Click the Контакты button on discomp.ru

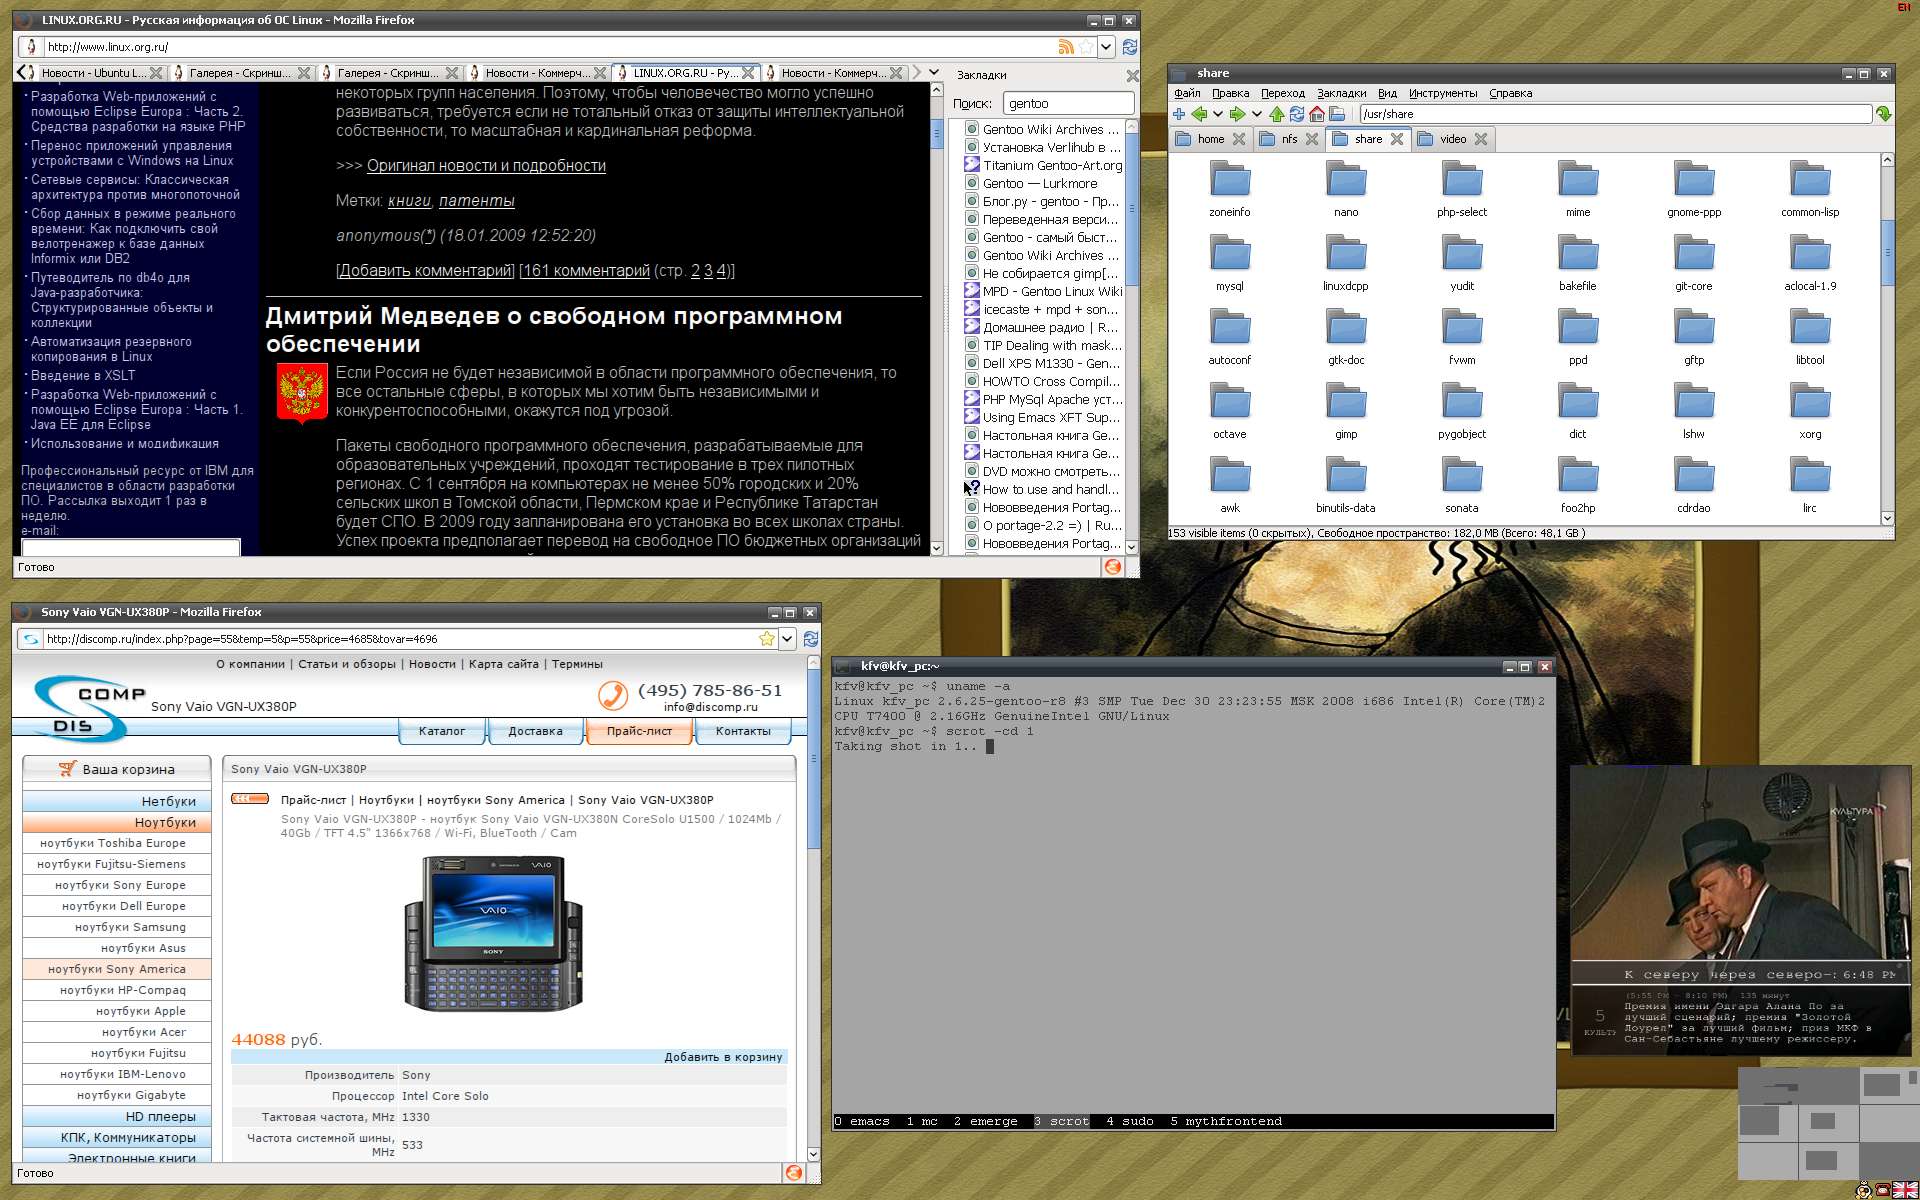pyautogui.click(x=743, y=731)
